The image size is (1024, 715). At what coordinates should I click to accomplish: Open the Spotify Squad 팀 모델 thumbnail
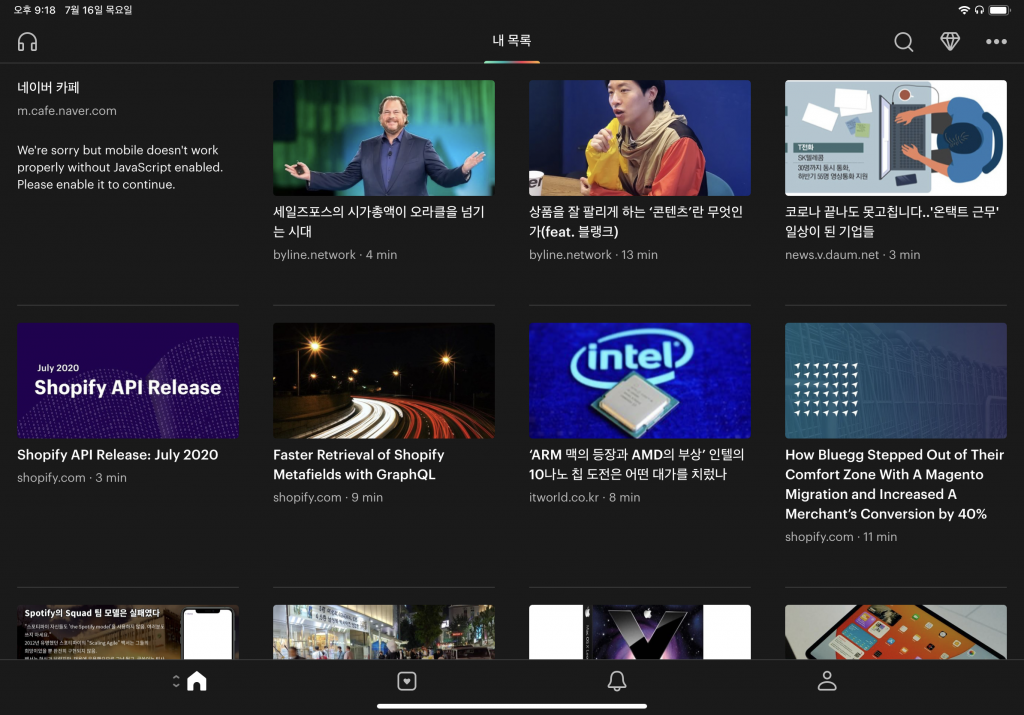pos(128,632)
